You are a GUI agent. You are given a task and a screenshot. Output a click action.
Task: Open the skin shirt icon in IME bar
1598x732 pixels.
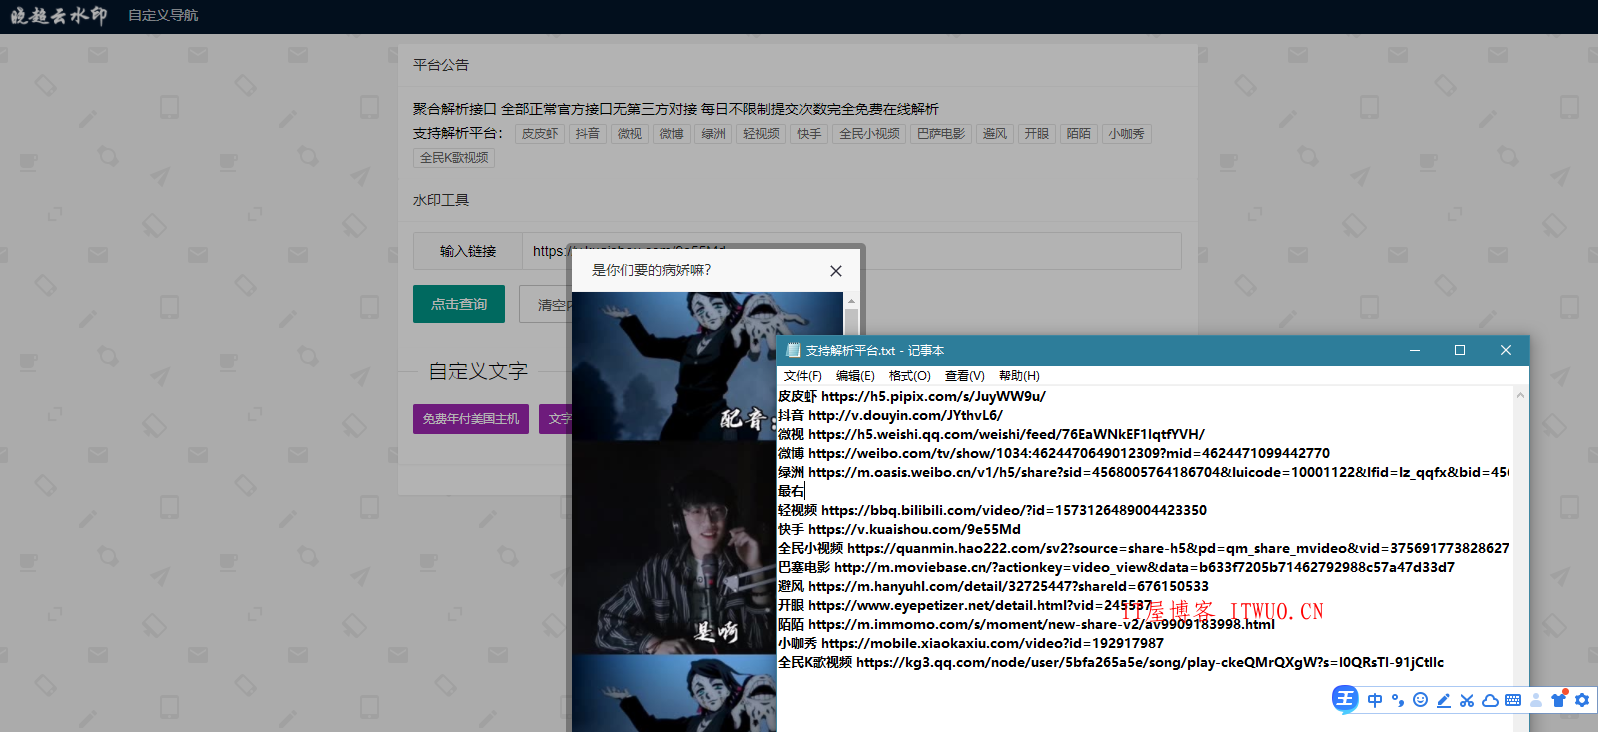[1558, 699]
